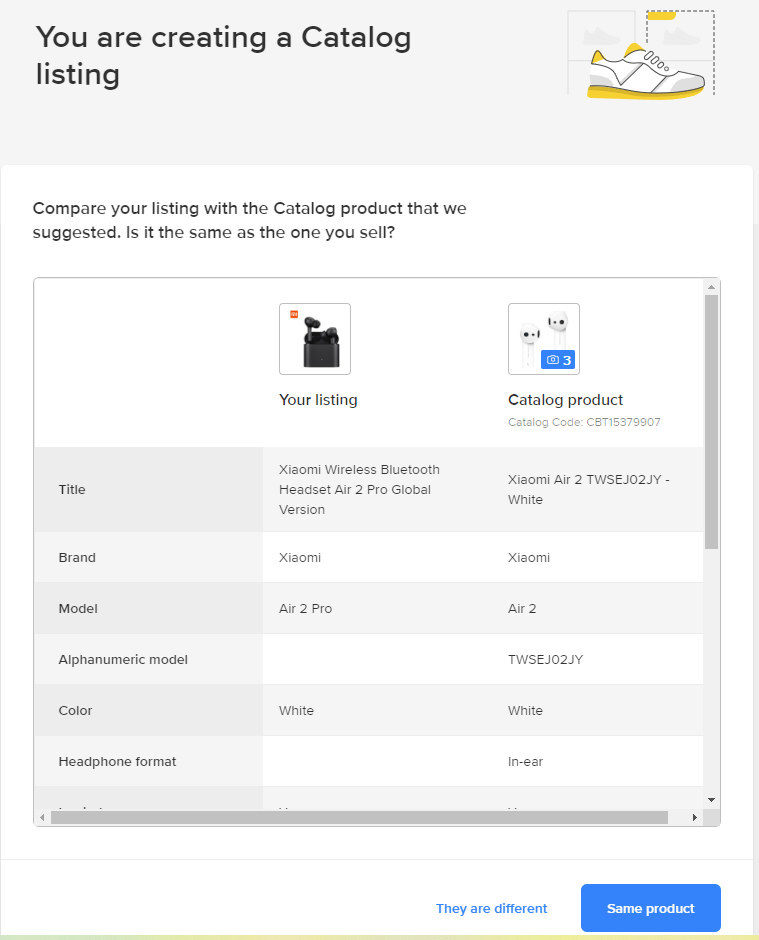This screenshot has height=940, width=759.
Task: Click the In-ear headphone format value
Action: [525, 761]
